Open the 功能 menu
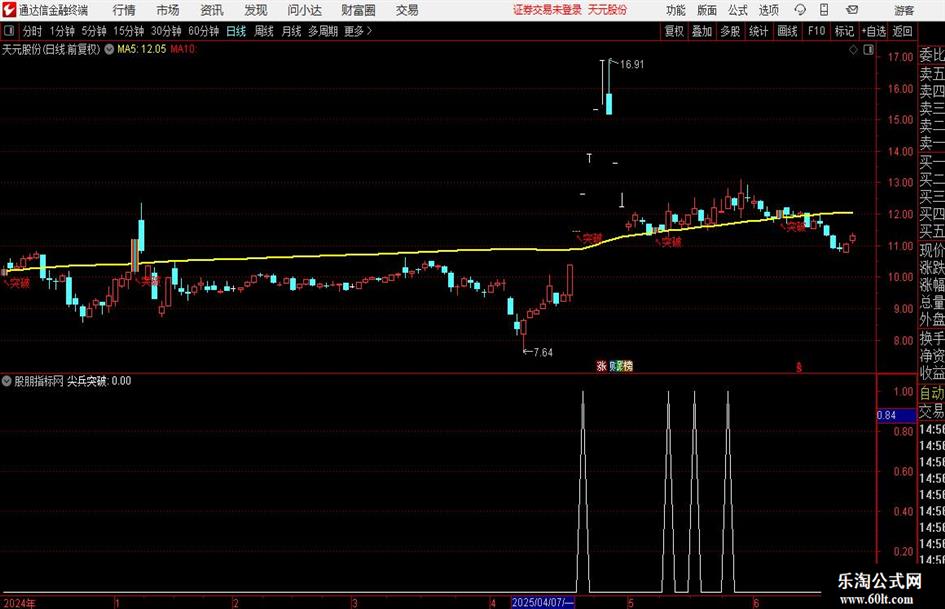Image resolution: width=945 pixels, height=609 pixels. 676,10
